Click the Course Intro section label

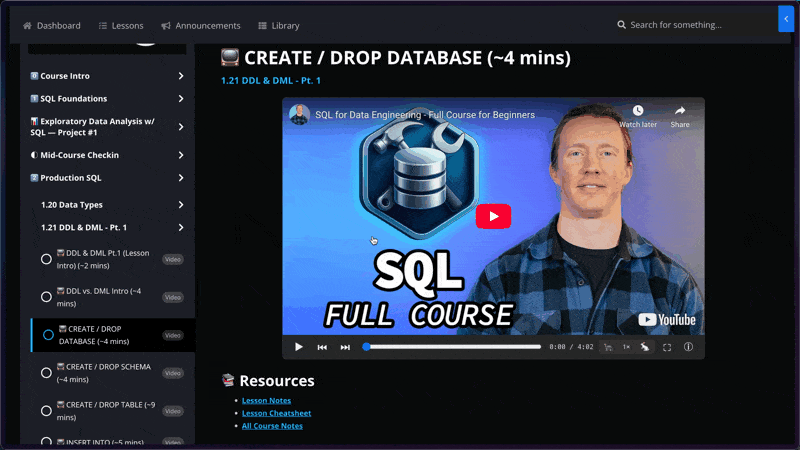pos(65,76)
